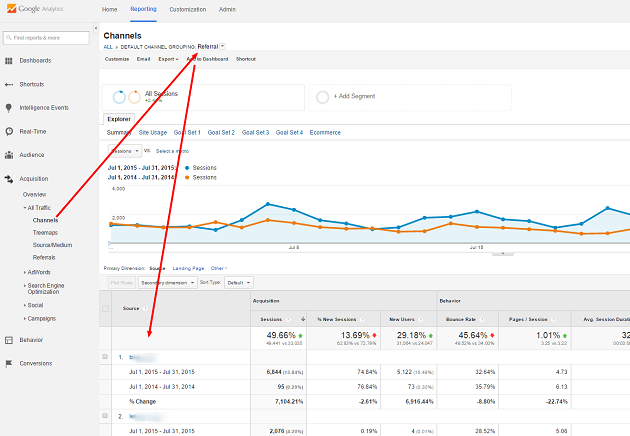Screen dimensions: 630x436
Task: Open Treemaps in the sidebar
Action: click(45, 233)
